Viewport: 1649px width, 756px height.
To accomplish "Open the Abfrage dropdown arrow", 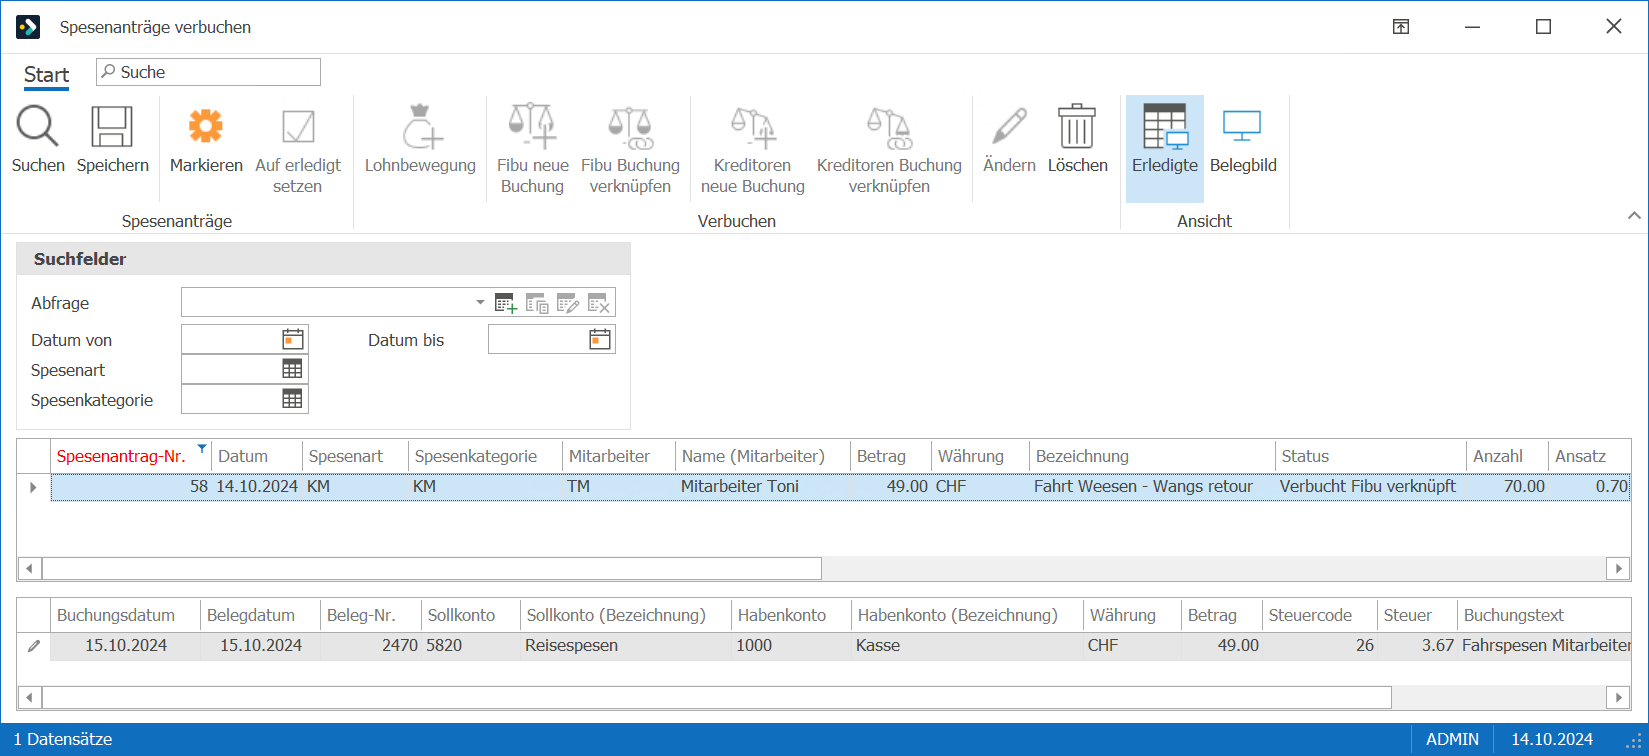I will point(480,302).
